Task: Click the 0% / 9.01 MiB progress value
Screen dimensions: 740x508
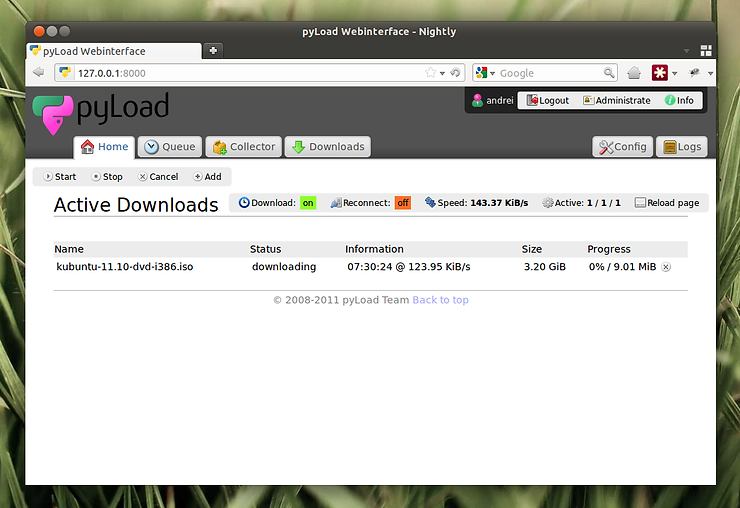Action: (622, 267)
